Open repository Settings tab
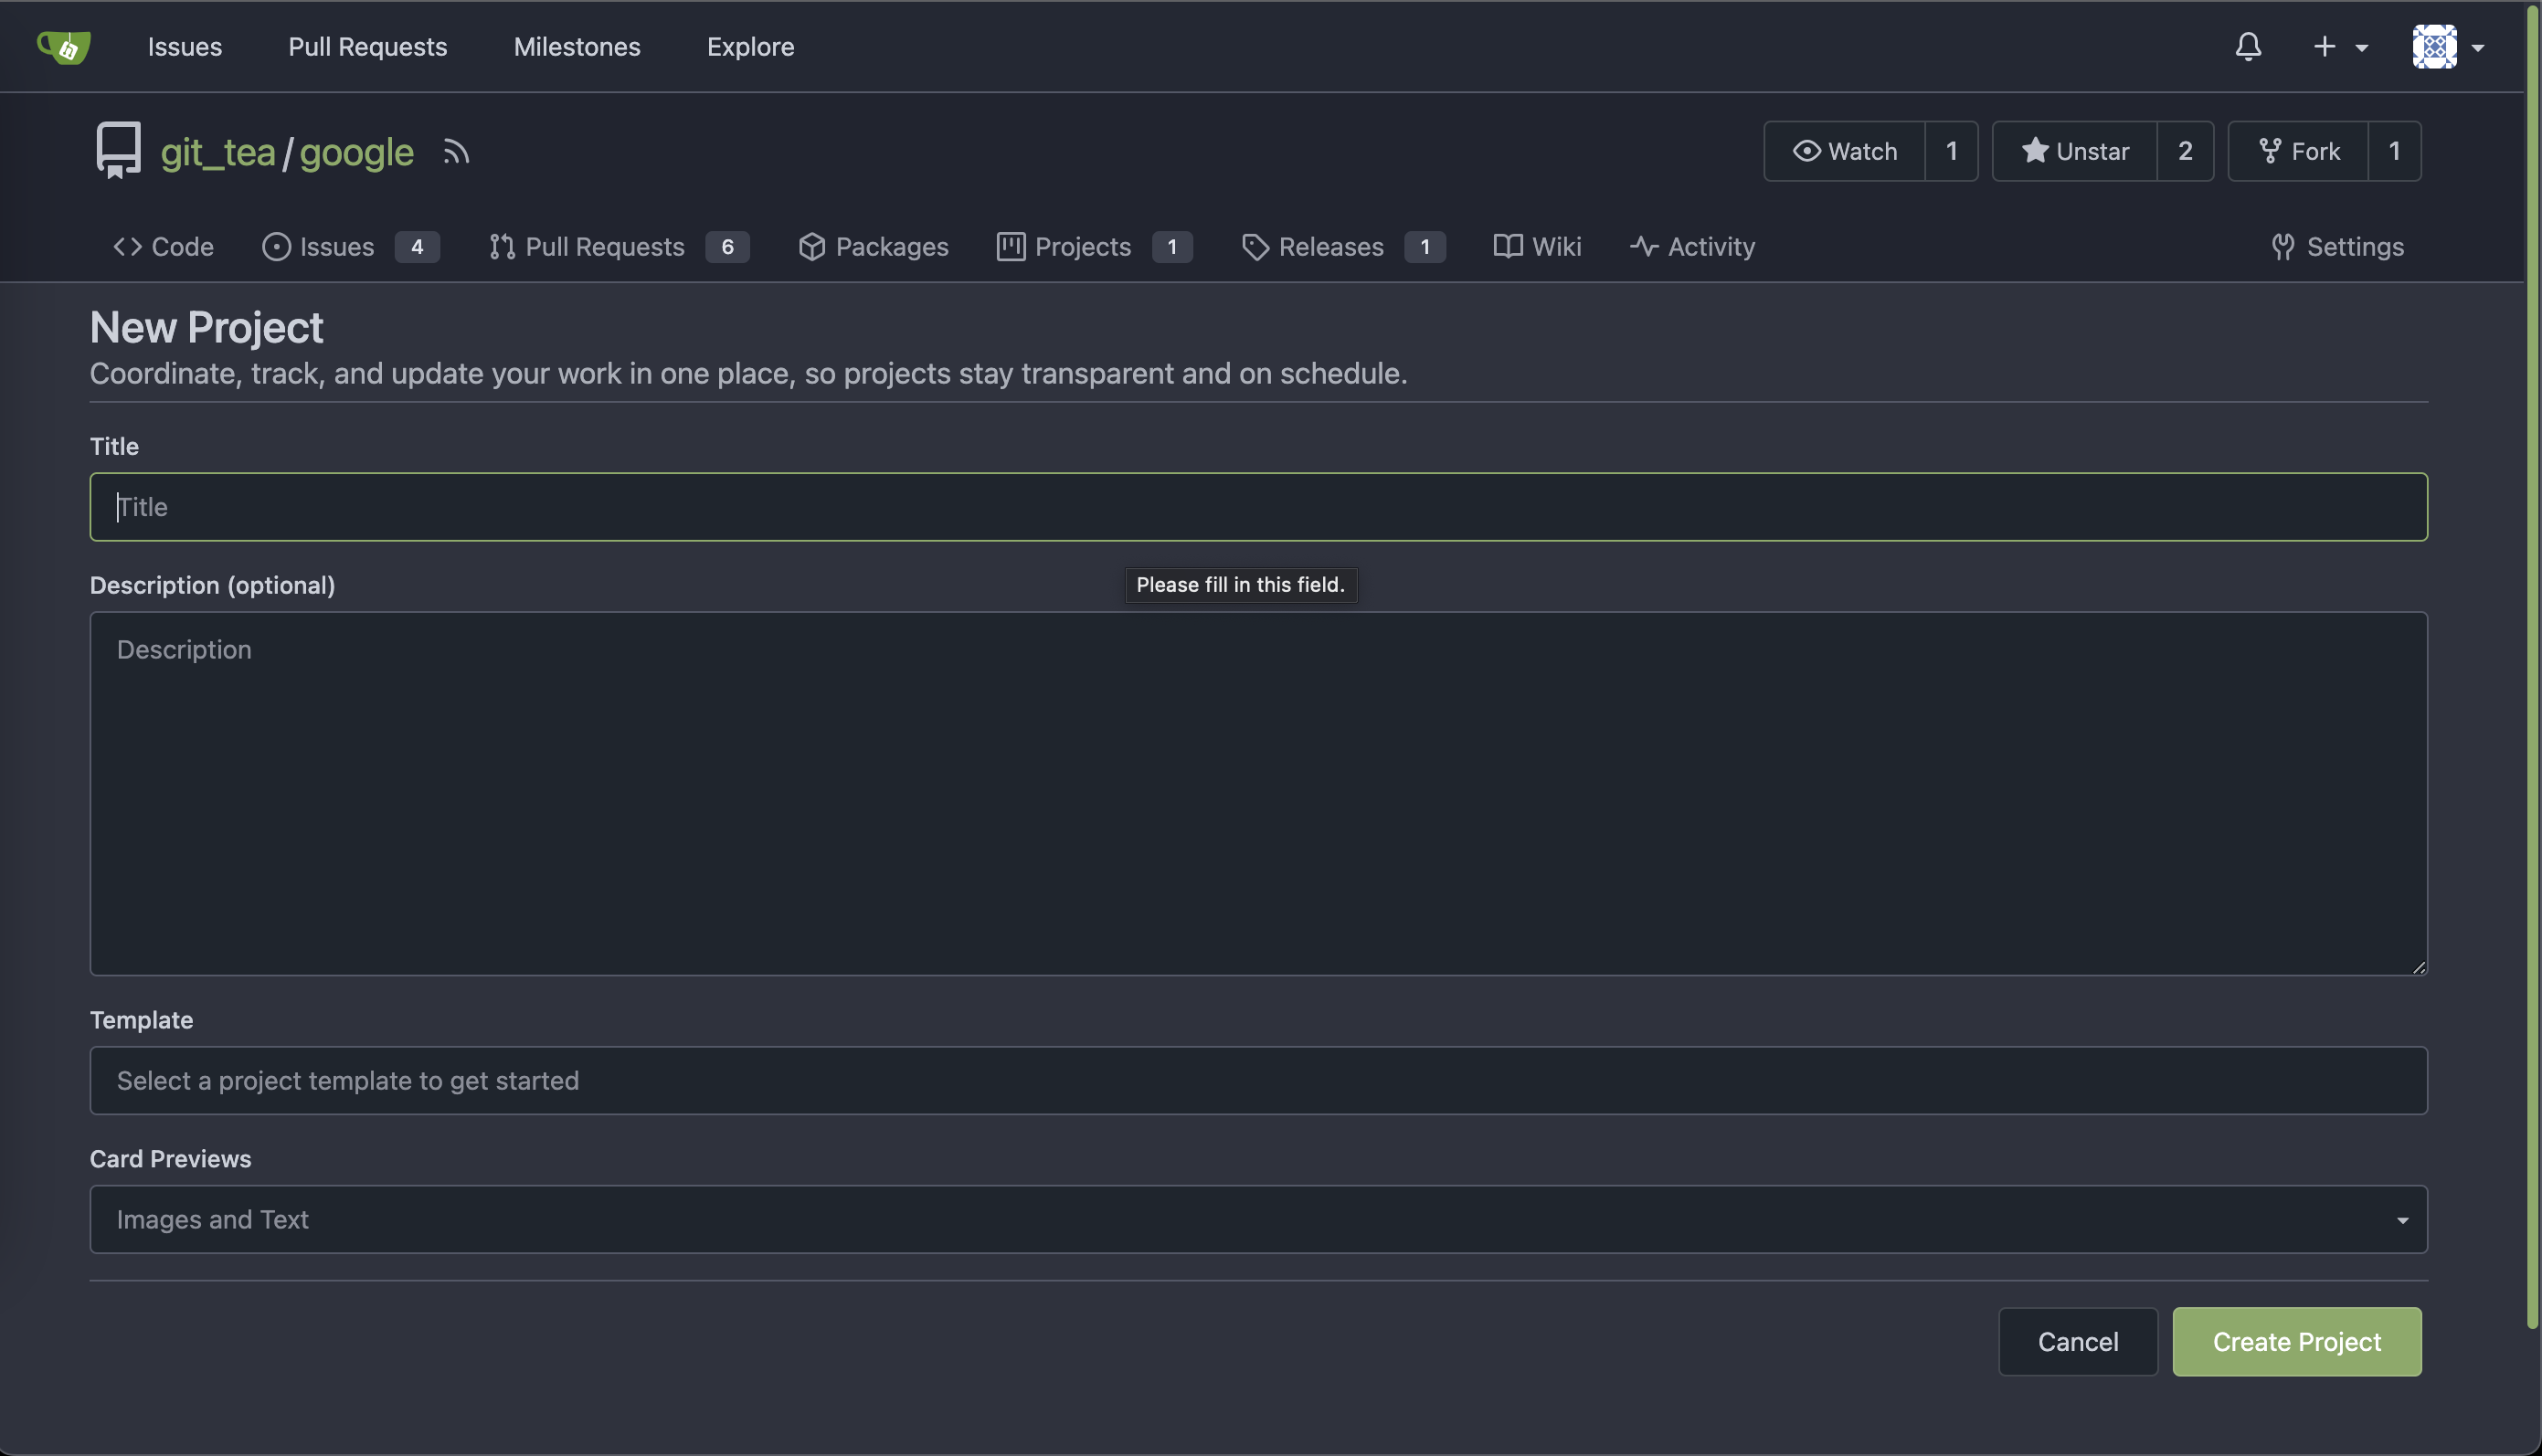The height and width of the screenshot is (1456, 2542). 2336,247
